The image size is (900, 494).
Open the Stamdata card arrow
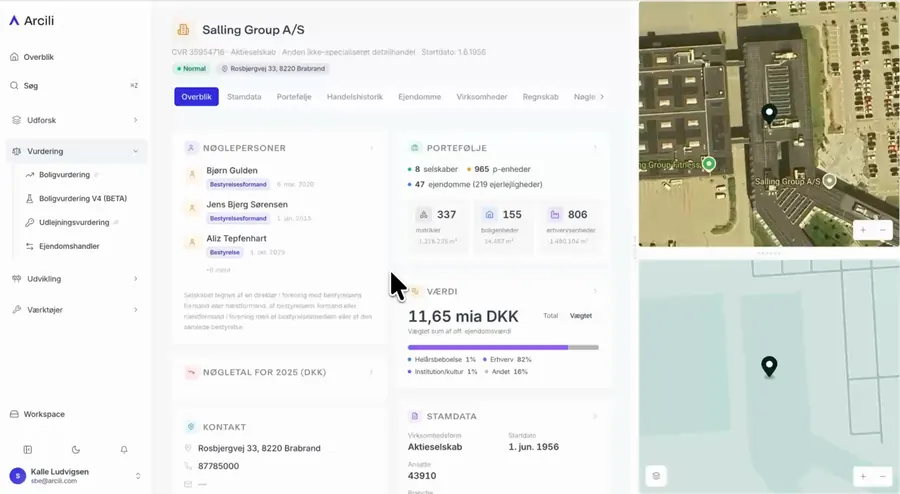point(595,416)
